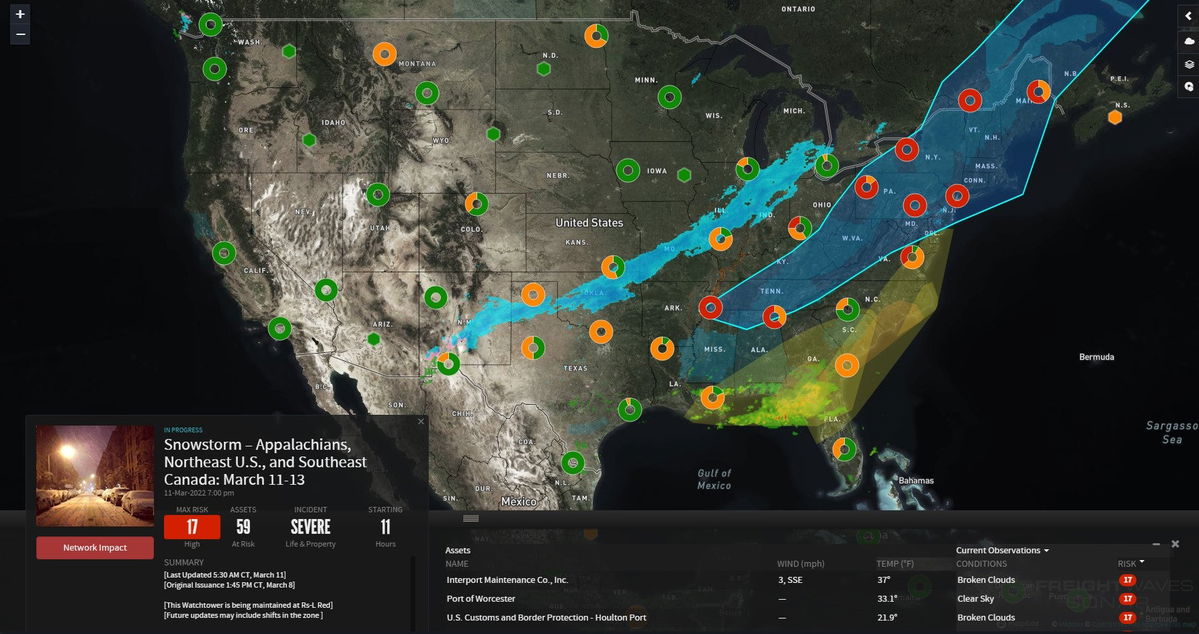The image size is (1199, 634).
Task: Sort by the CONDITIONS column header
Action: [x=981, y=564]
